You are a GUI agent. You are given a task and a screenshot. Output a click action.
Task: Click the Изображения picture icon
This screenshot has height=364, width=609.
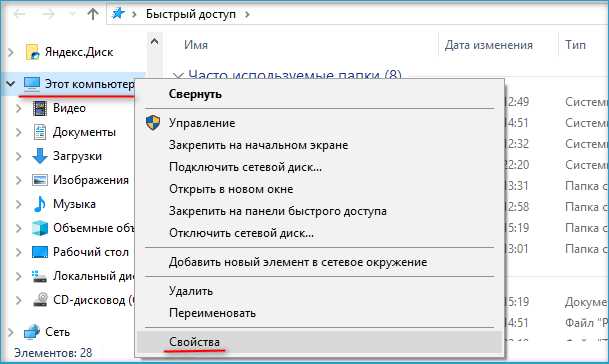(40, 180)
